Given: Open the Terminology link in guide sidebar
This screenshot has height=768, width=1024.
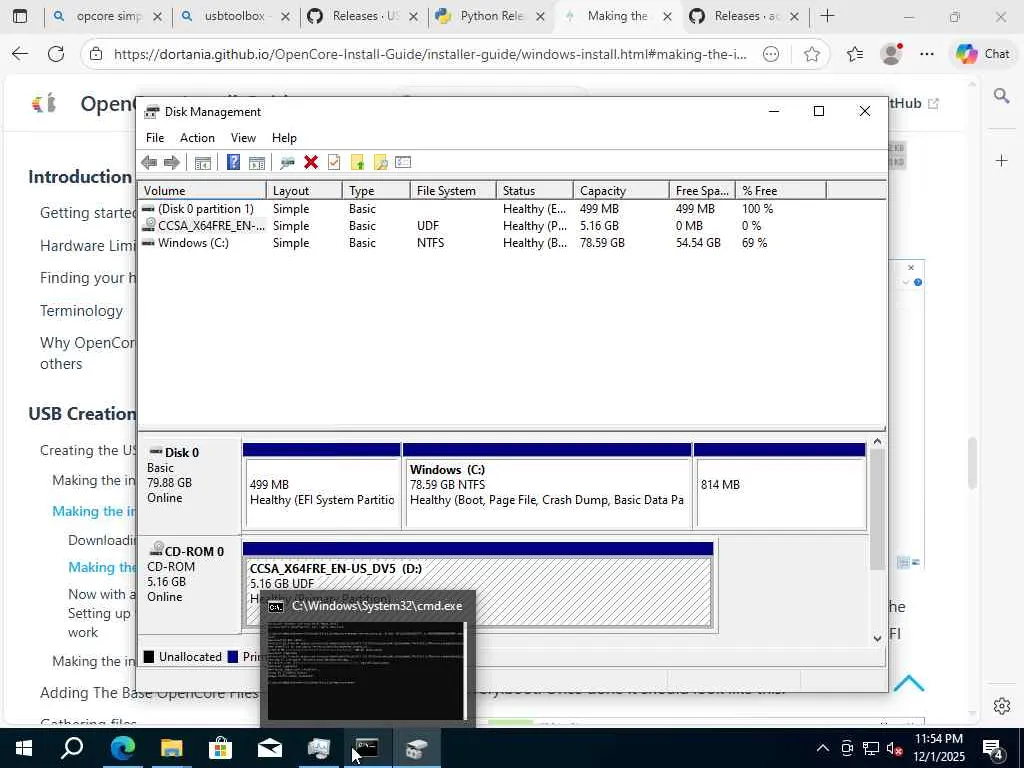Looking at the screenshot, I should click(81, 311).
